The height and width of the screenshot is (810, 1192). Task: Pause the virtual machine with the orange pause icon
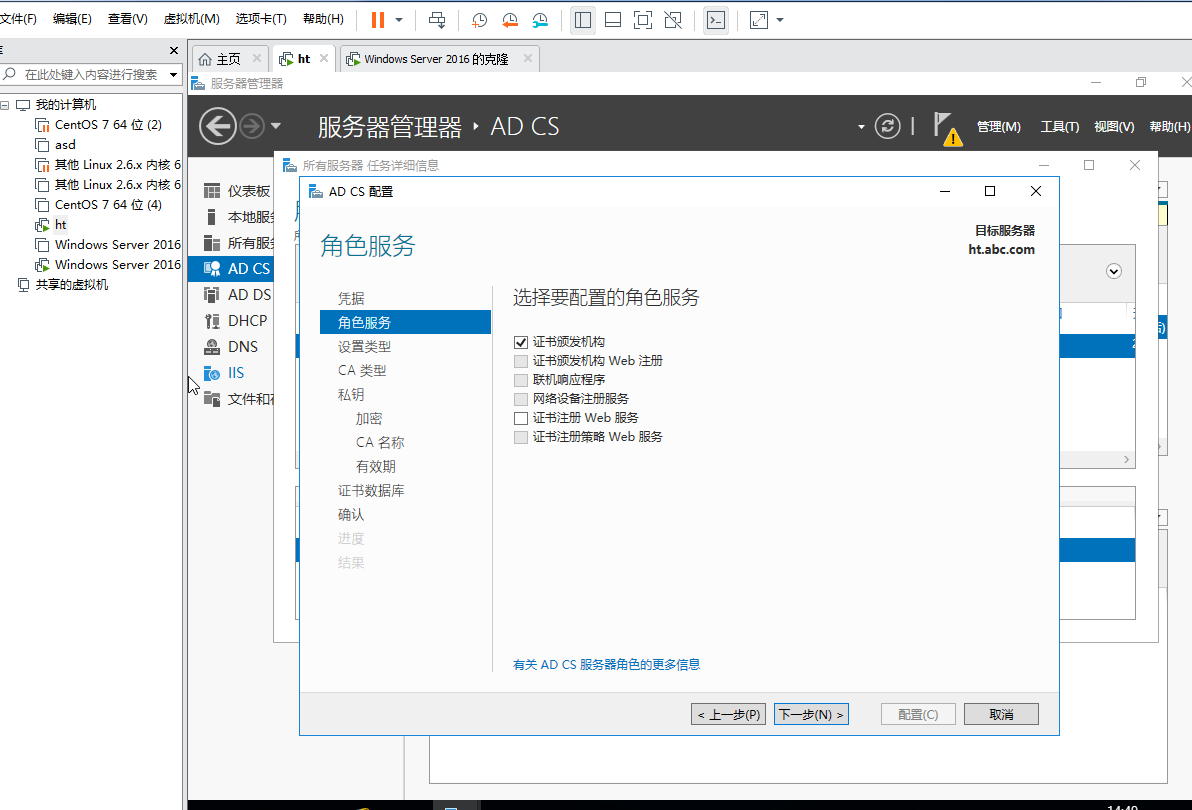[x=378, y=20]
